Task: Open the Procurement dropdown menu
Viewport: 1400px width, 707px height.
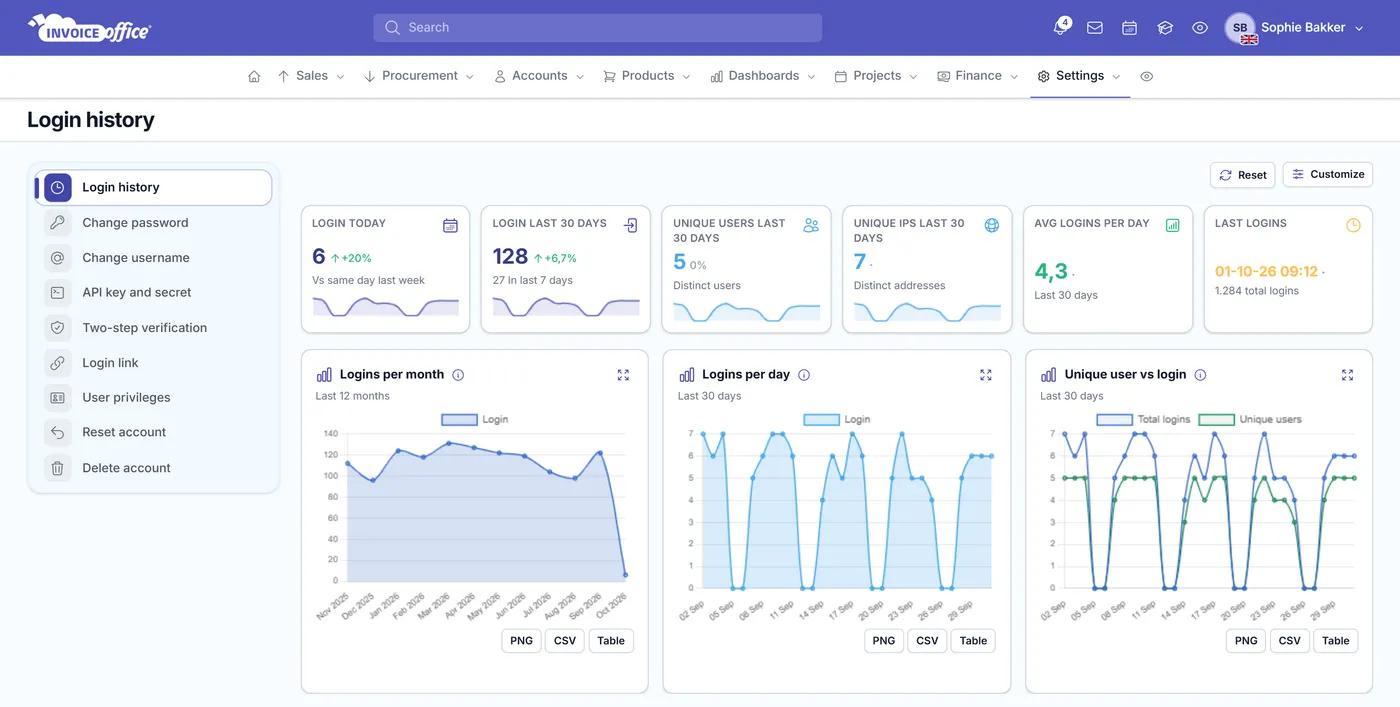Action: click(x=419, y=76)
